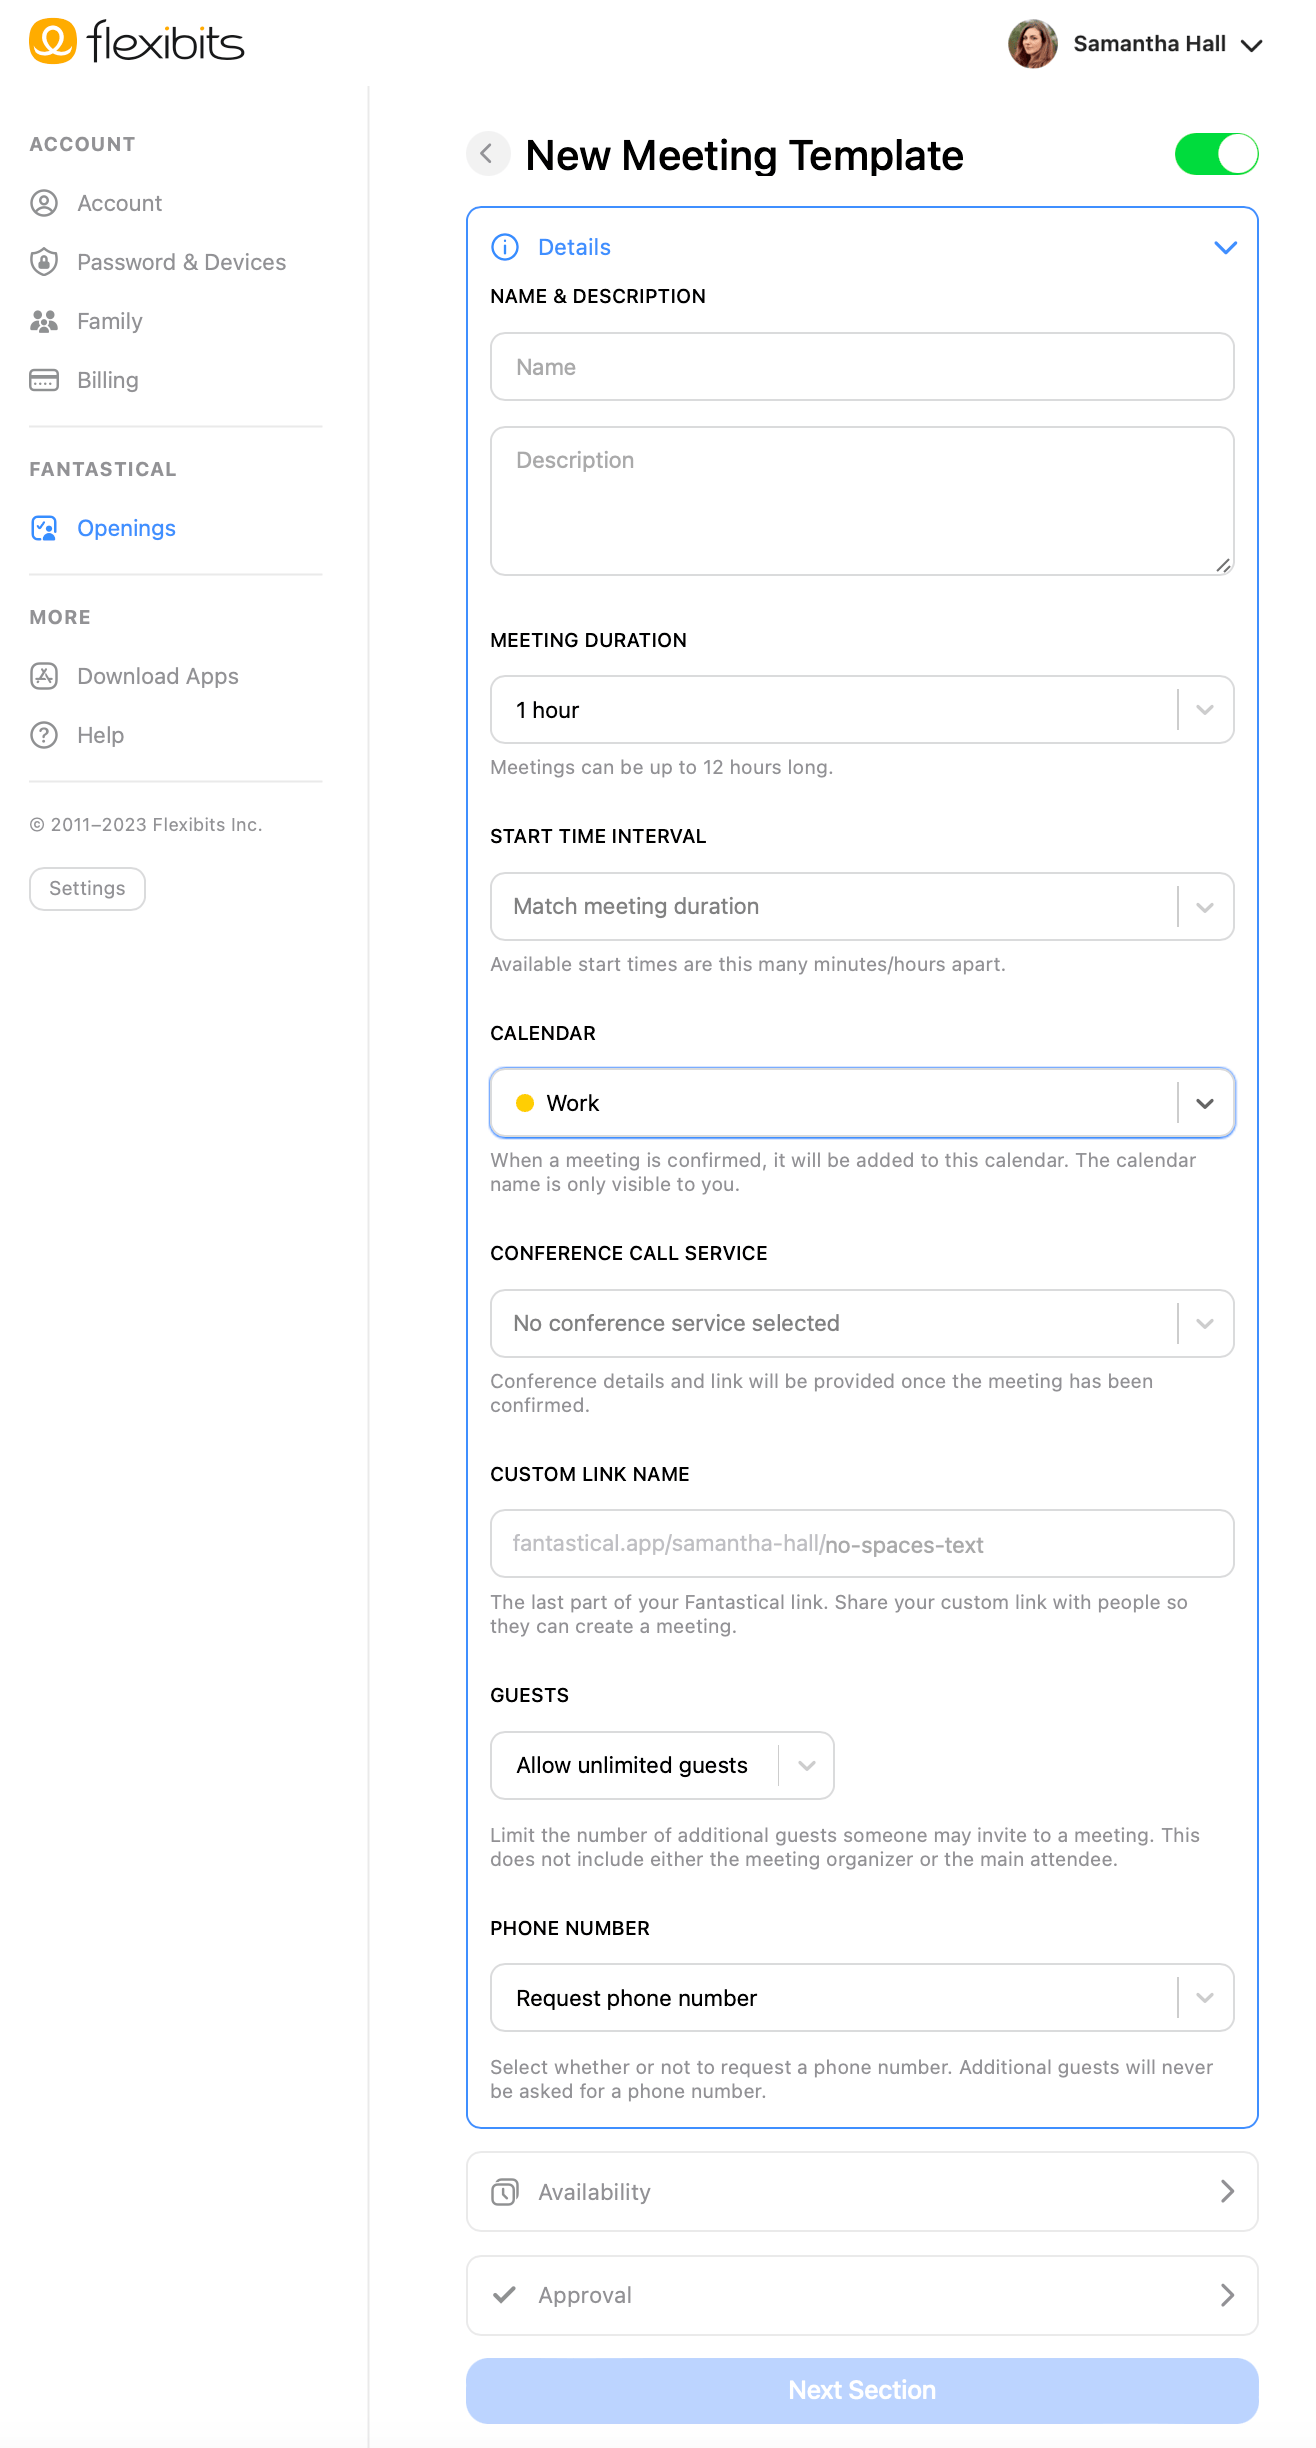Click the Custom Link Name input field
This screenshot has height=2448, width=1316.
(x=862, y=1544)
